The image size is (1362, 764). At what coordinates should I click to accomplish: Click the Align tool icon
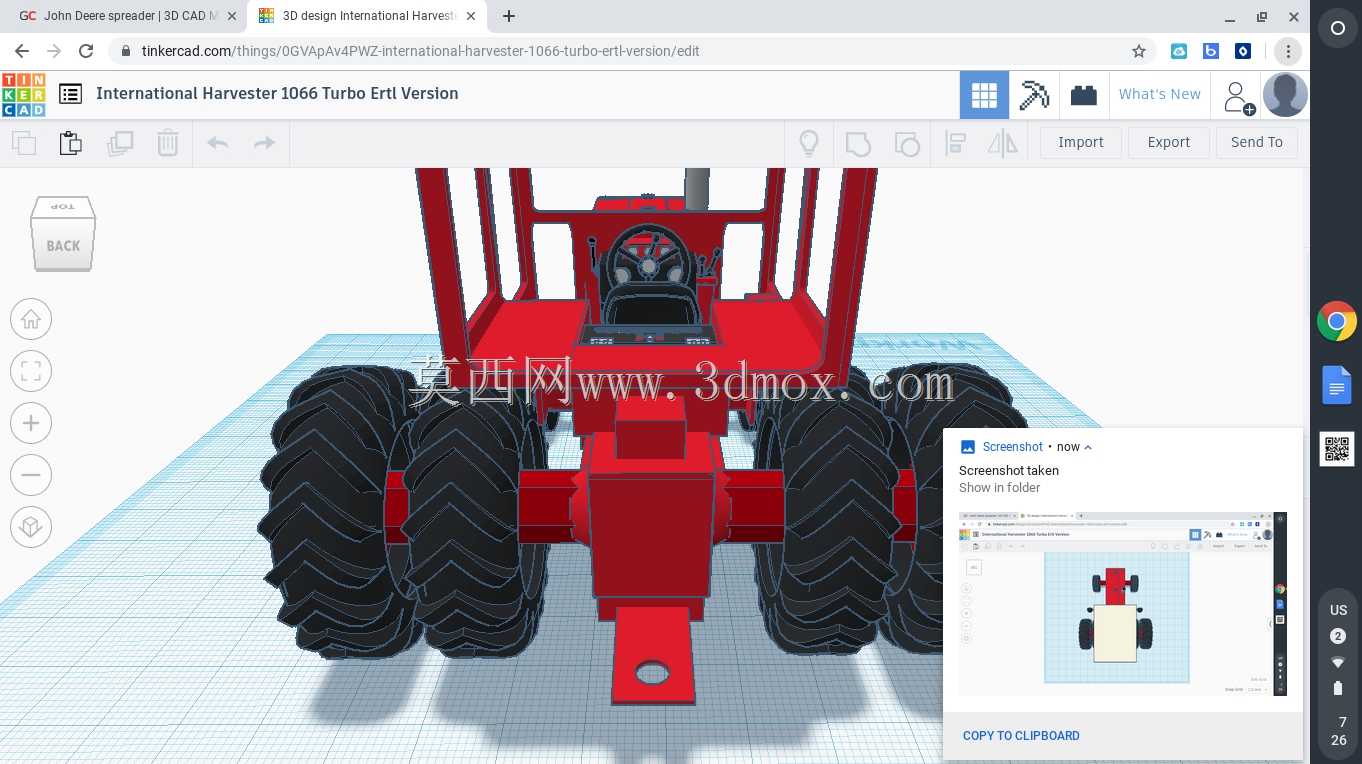point(955,143)
